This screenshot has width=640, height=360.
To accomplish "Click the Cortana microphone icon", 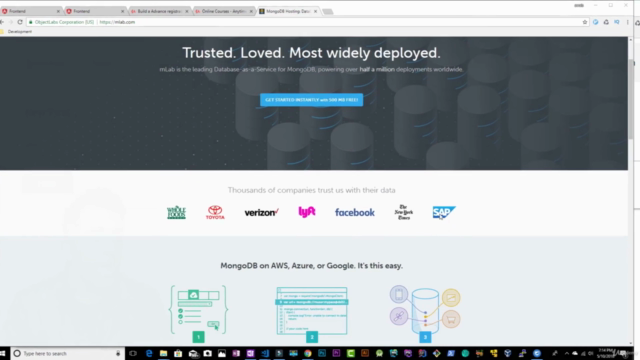I will pyautogui.click(x=118, y=353).
